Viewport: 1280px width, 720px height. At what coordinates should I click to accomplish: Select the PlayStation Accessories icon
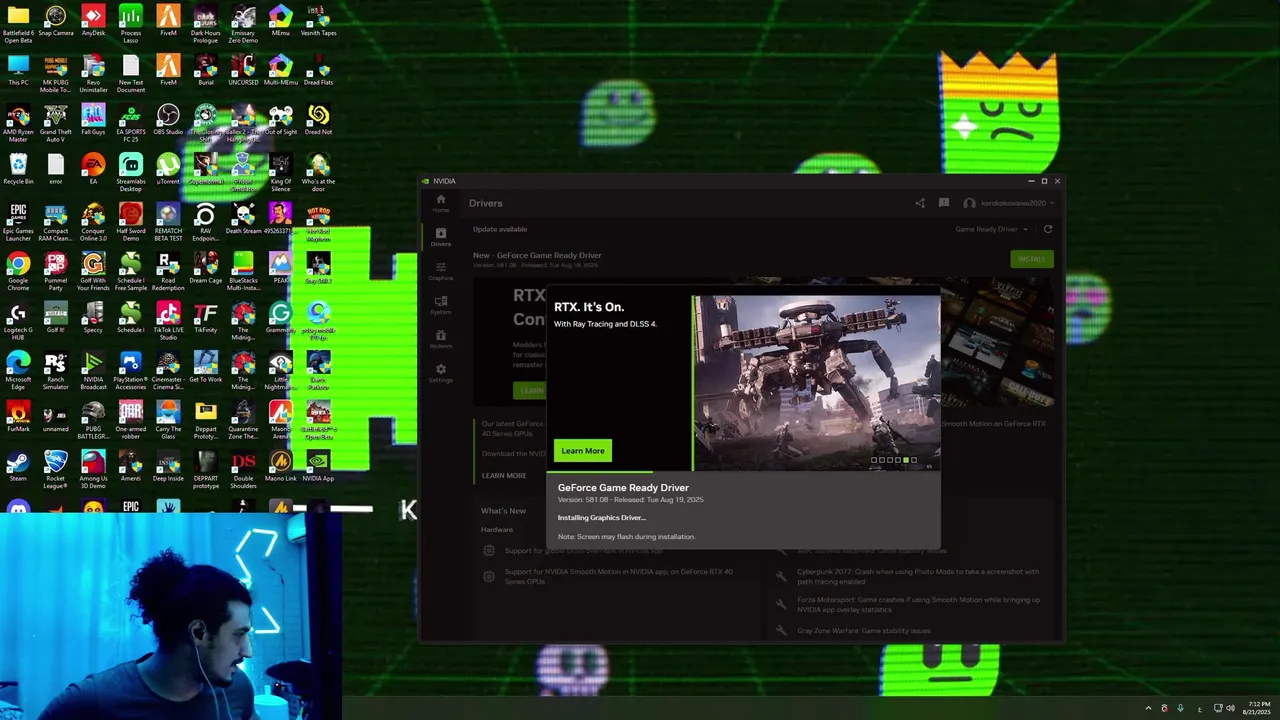[x=131, y=371]
